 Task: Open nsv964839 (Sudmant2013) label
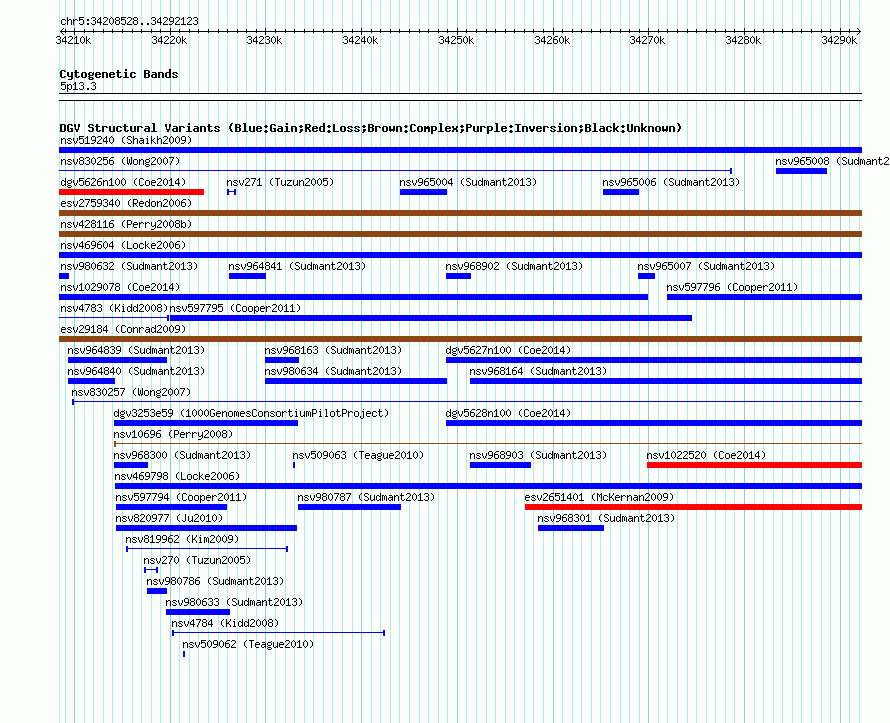[x=136, y=350]
